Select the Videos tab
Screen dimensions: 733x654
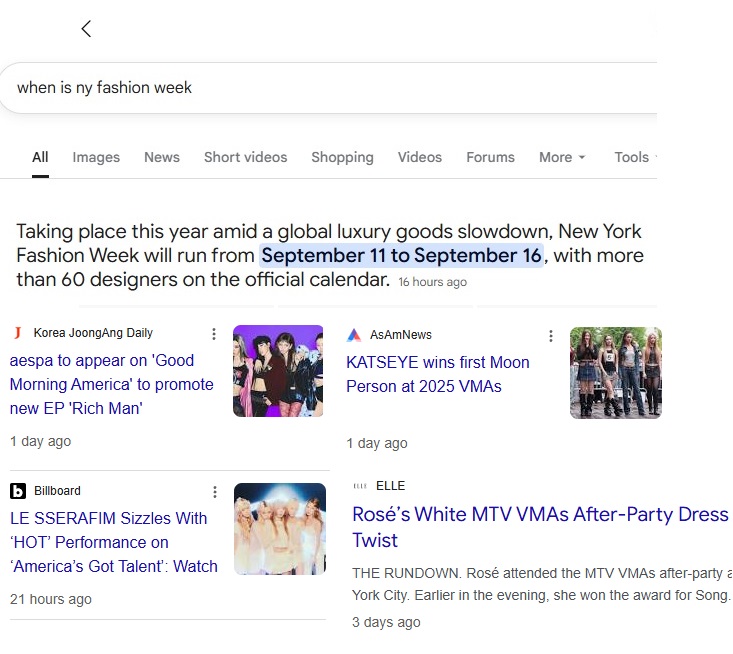[x=420, y=157]
